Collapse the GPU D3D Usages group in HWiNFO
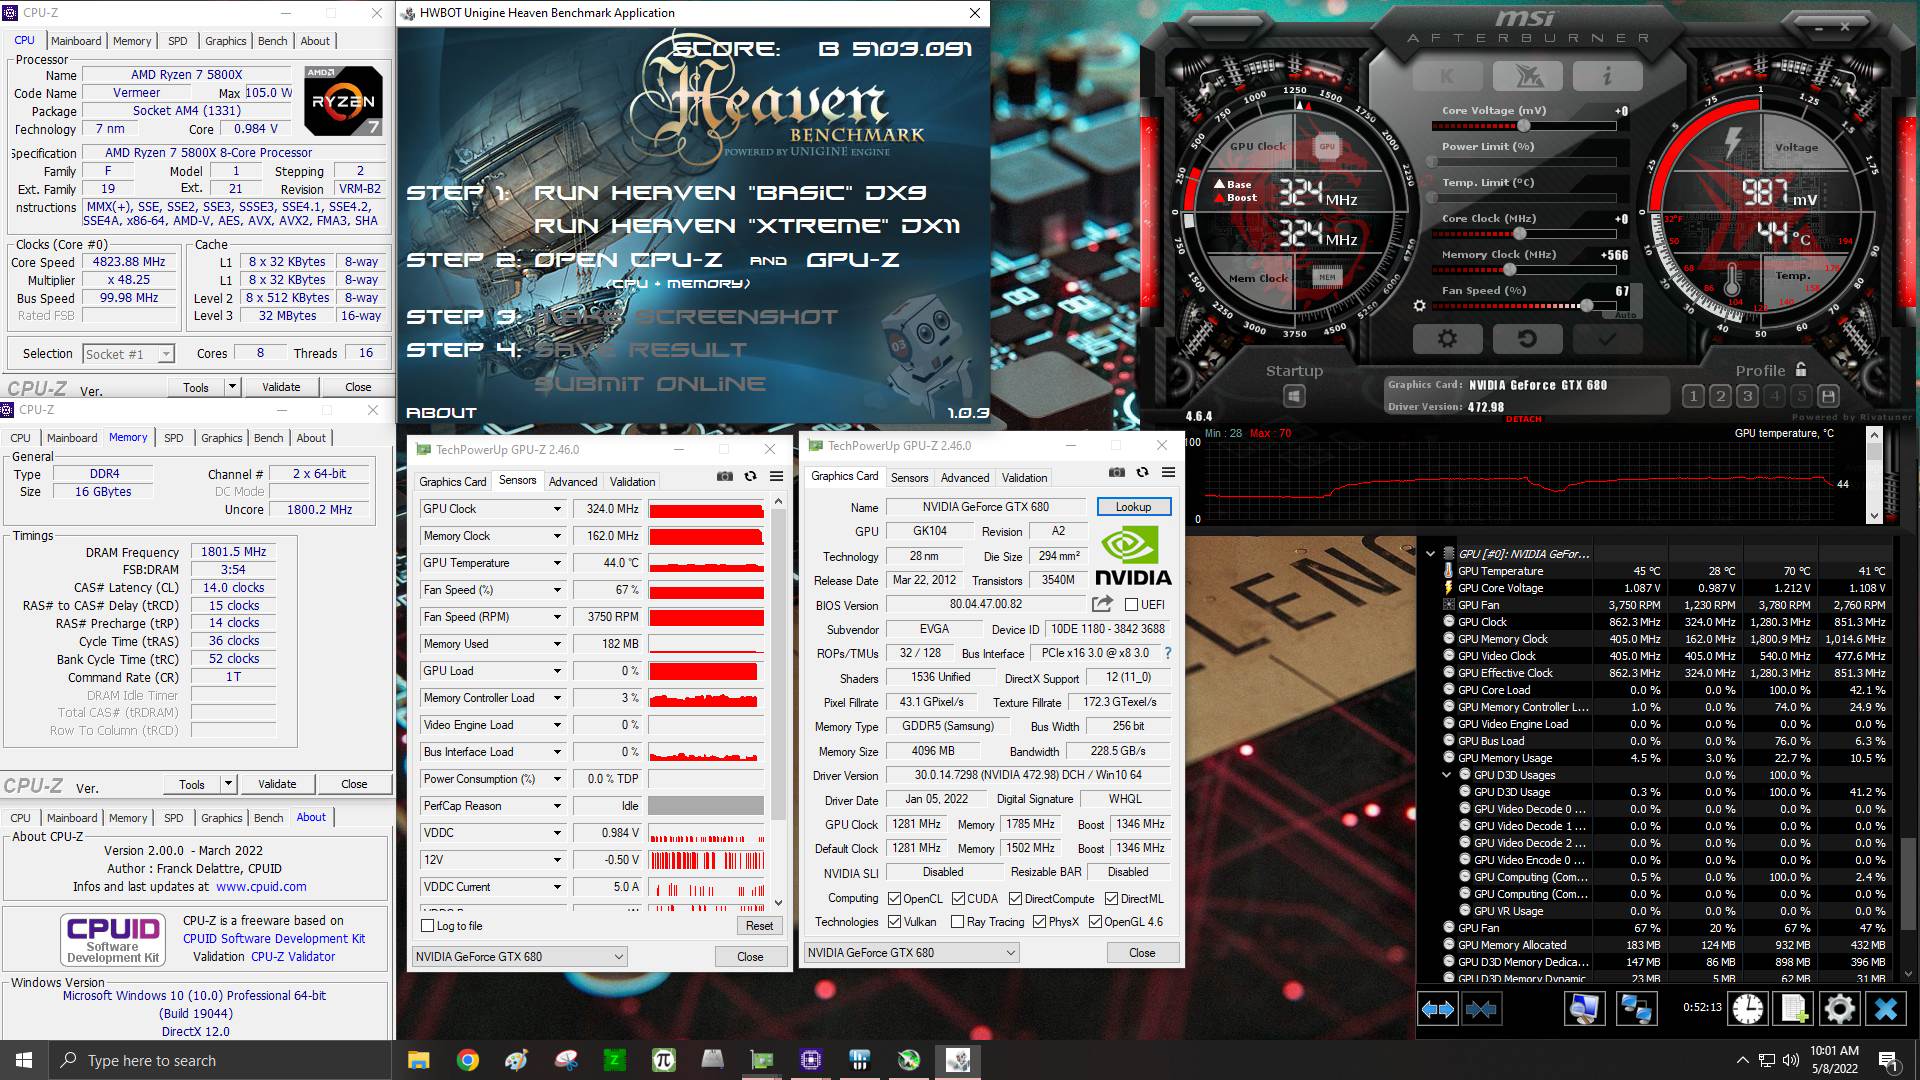Screen dimensions: 1920x1080 1446,775
